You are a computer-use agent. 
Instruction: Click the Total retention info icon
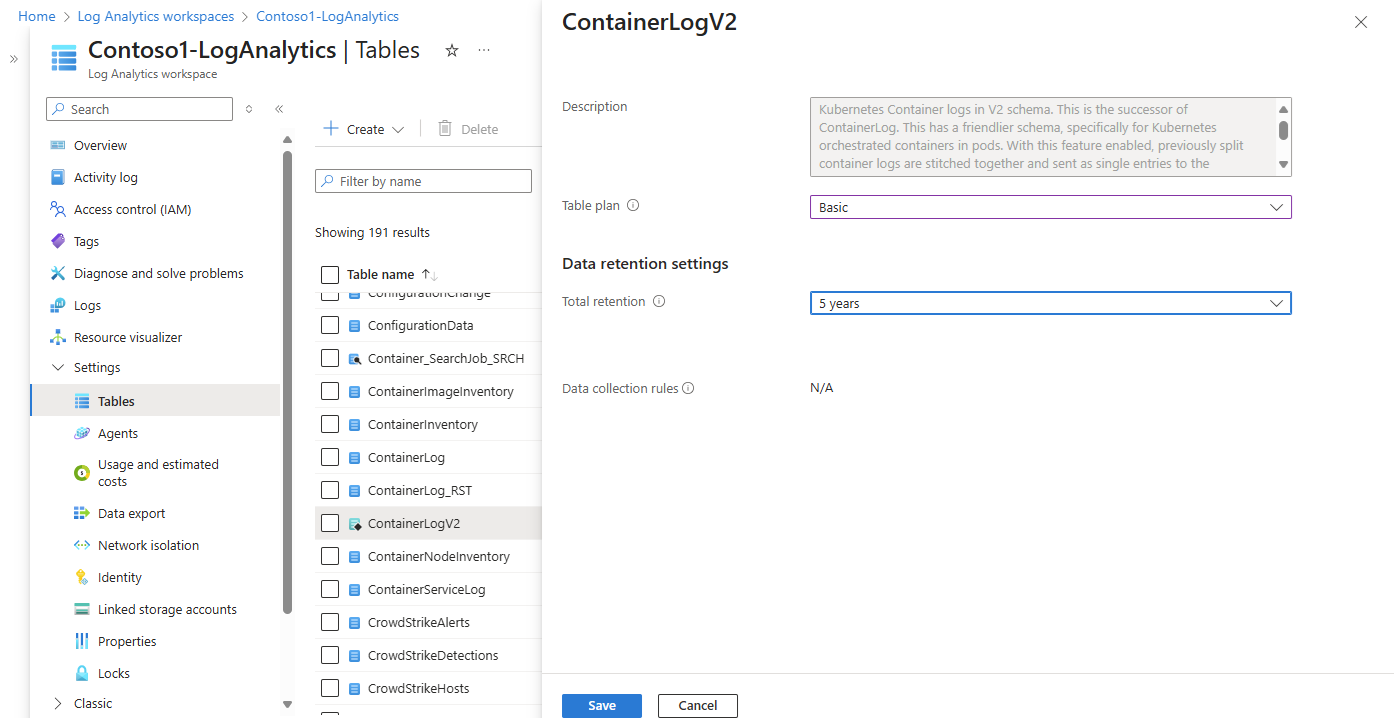pos(659,302)
